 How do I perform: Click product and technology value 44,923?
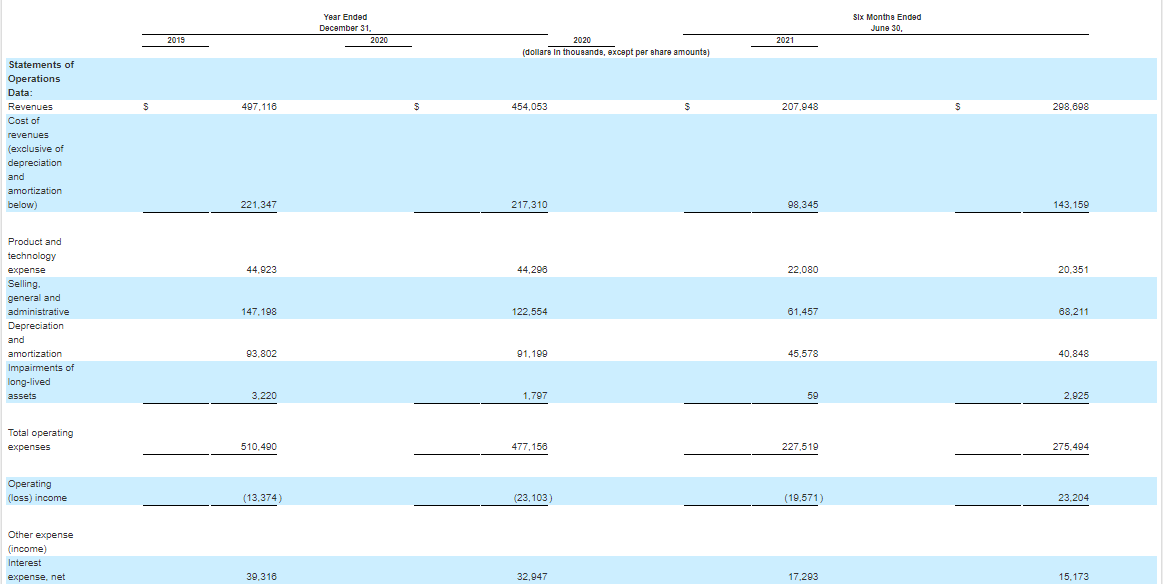(x=261, y=270)
